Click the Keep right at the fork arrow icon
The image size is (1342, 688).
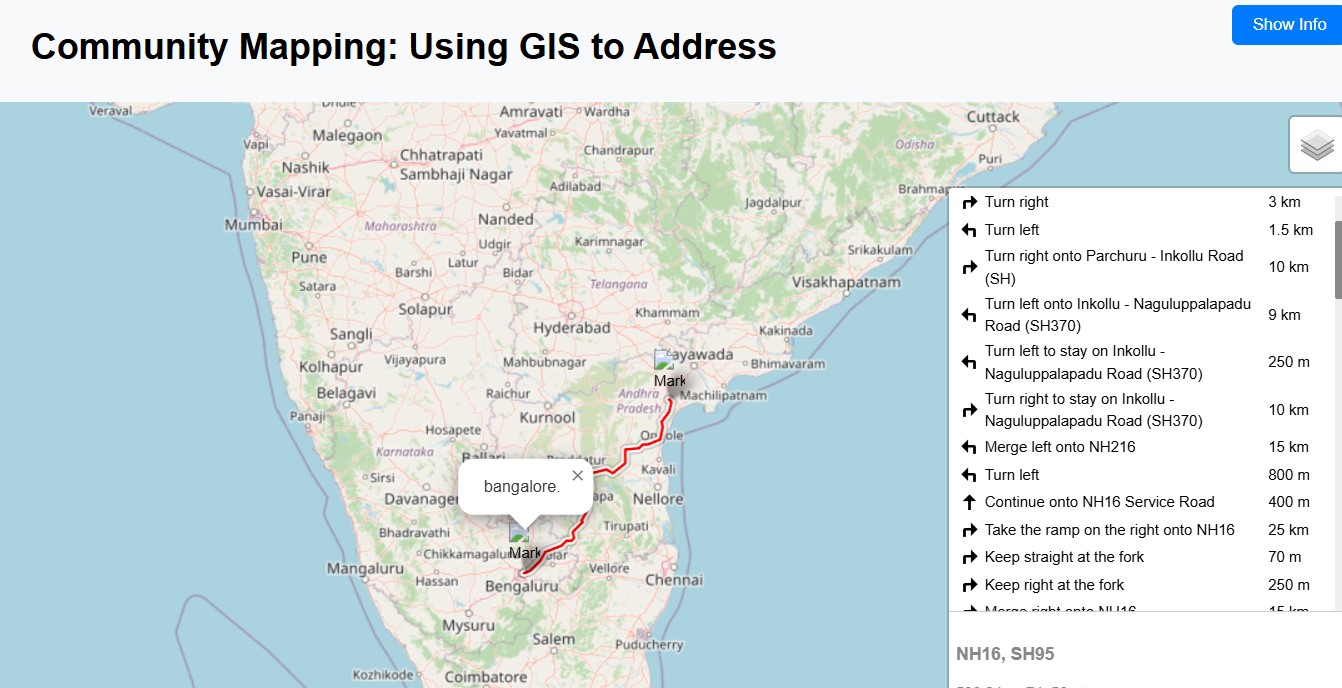[969, 585]
